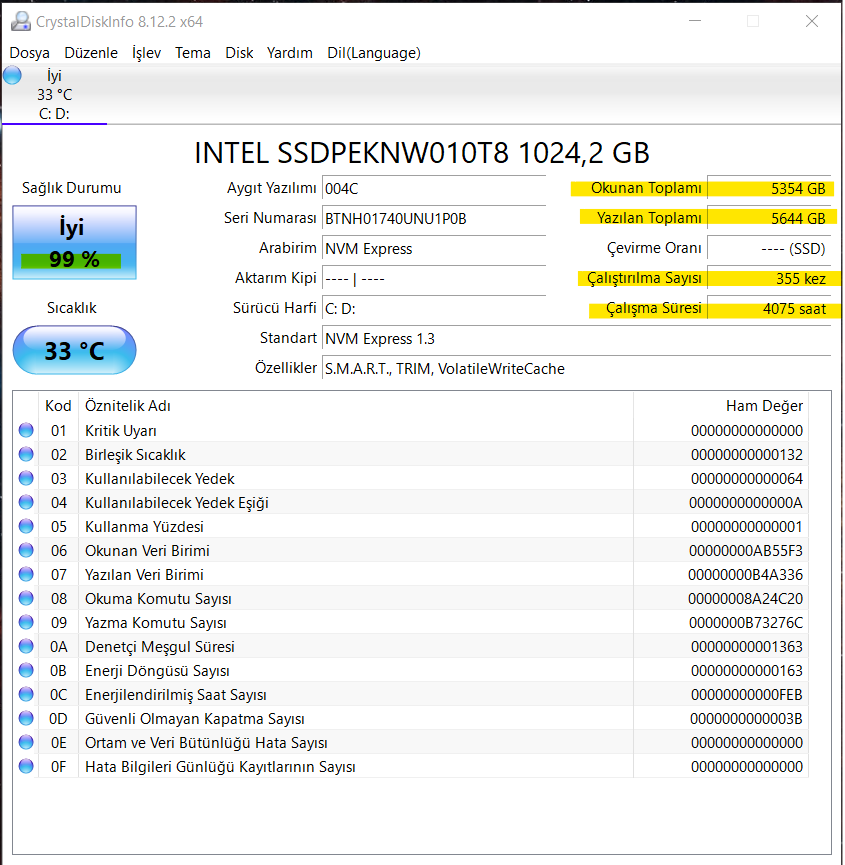Click the İyi 99 % health status button
The width and height of the screenshot is (845, 865).
tap(74, 243)
